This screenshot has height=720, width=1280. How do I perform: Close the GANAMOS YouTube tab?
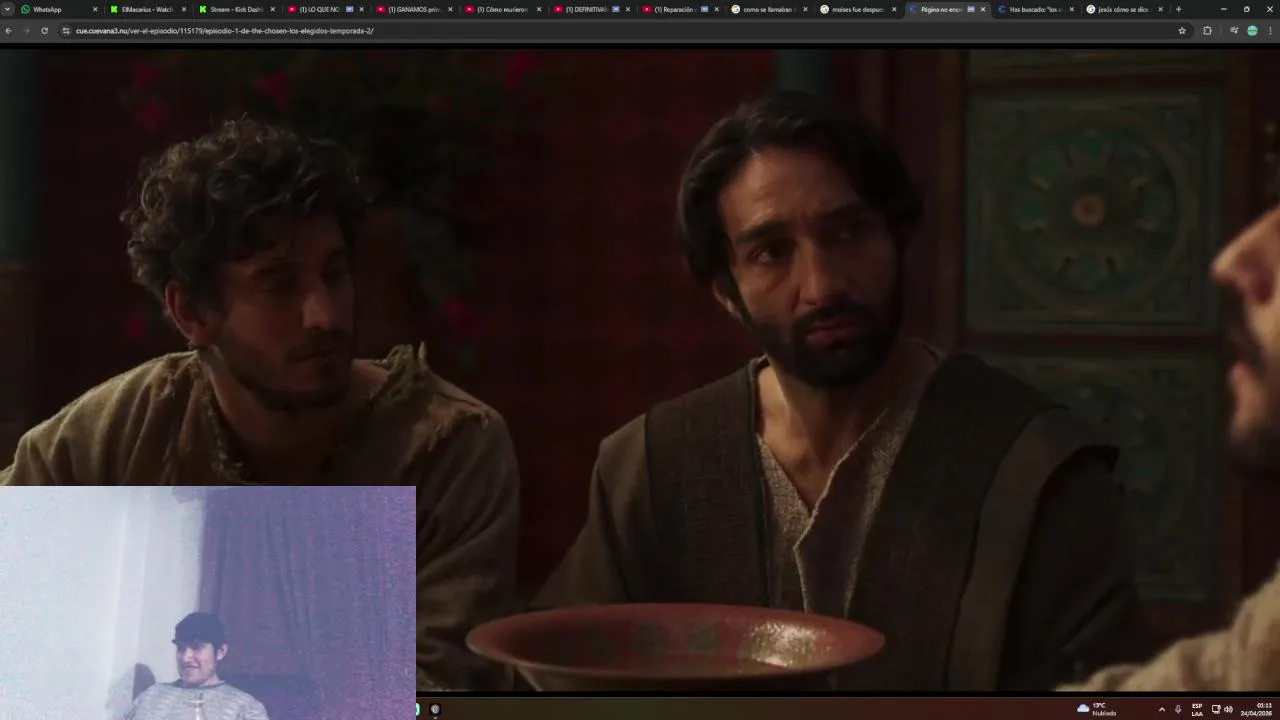point(450,9)
